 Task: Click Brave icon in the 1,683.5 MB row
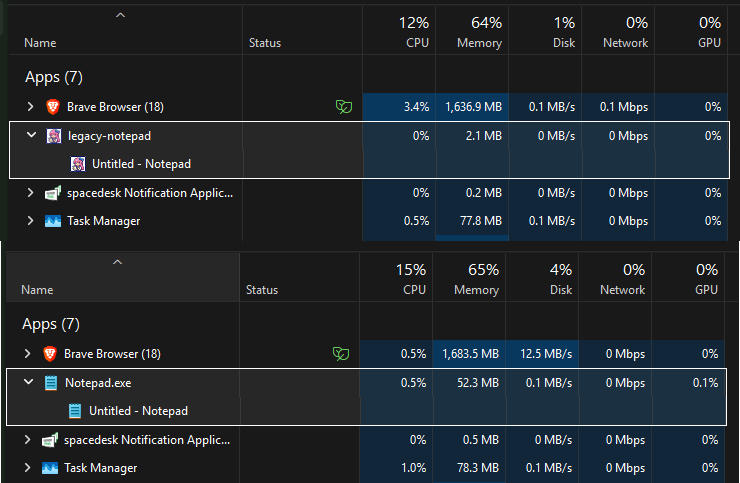(50, 353)
